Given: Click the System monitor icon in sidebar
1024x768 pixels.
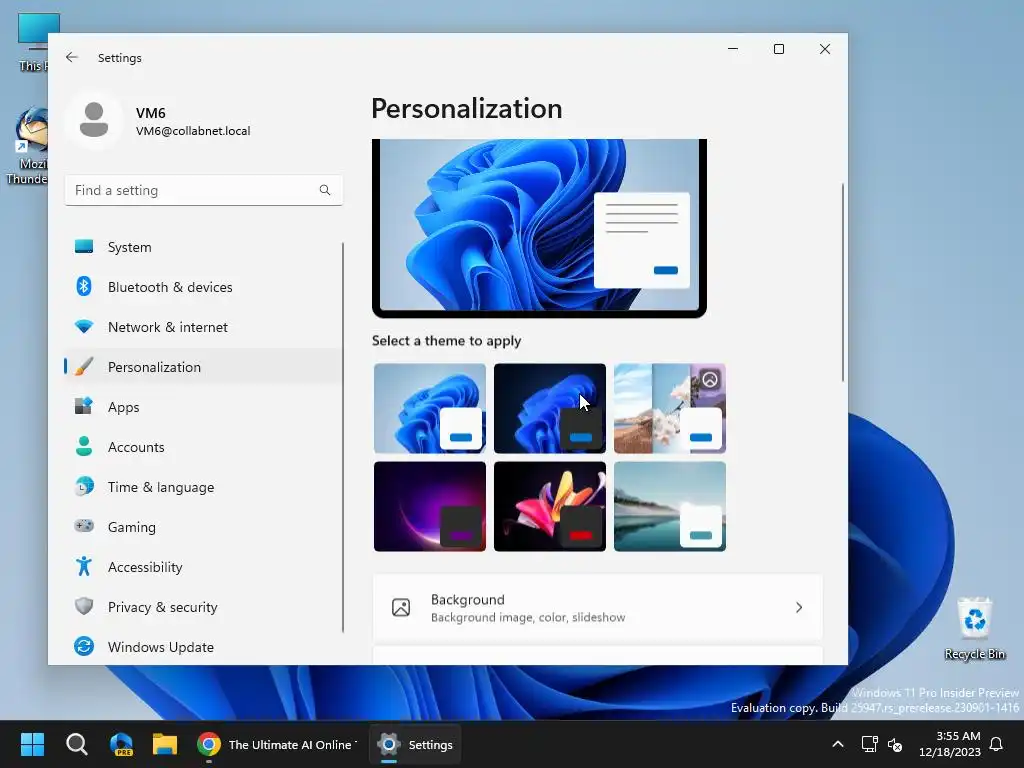Looking at the screenshot, I should tap(84, 247).
